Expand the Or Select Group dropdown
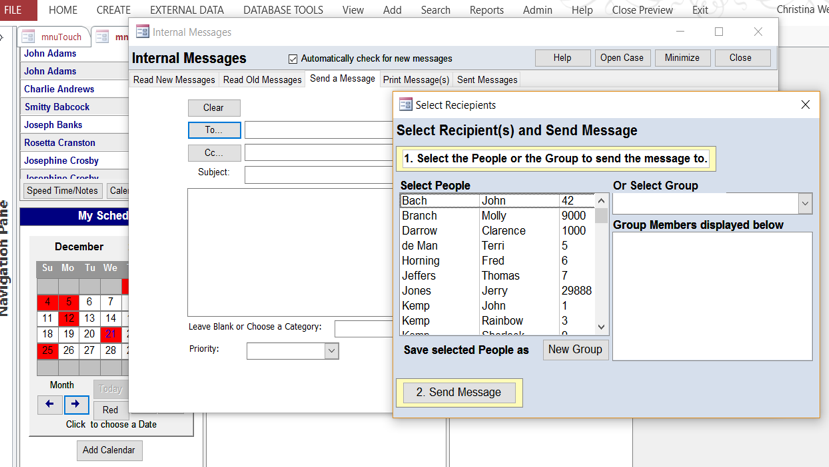 pyautogui.click(x=805, y=203)
